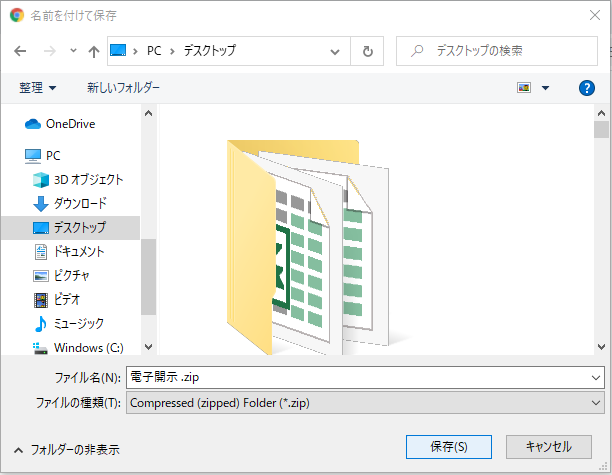The width and height of the screenshot is (612, 475).
Task: Close the save dialog
Action: point(594,15)
